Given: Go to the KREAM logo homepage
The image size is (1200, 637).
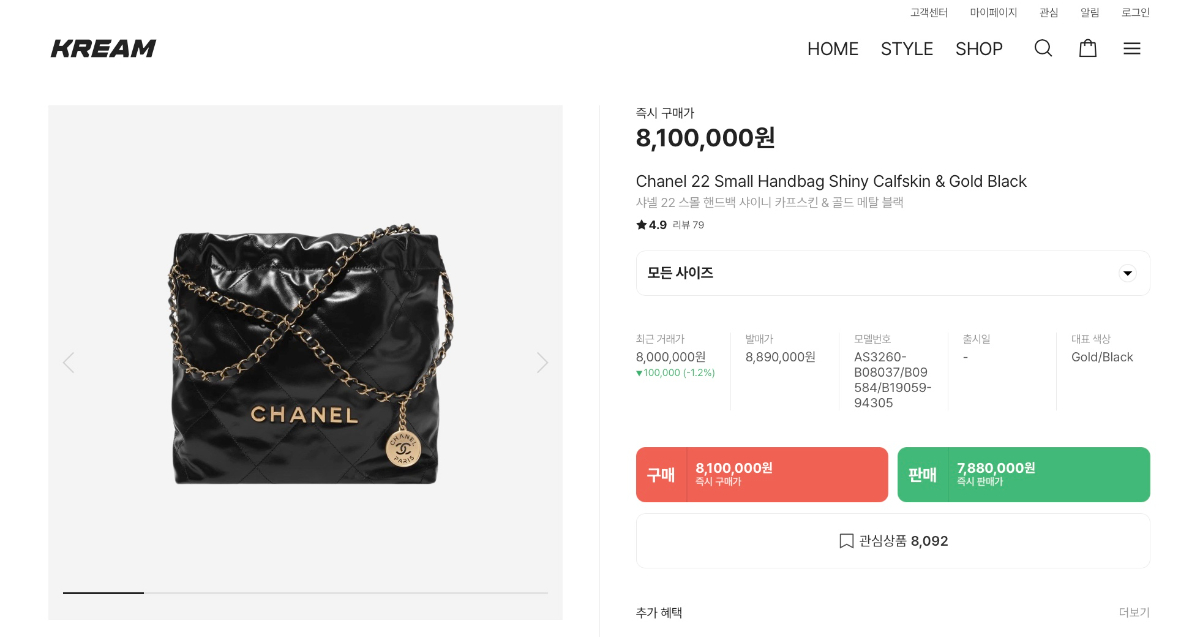Looking at the screenshot, I should tap(104, 48).
